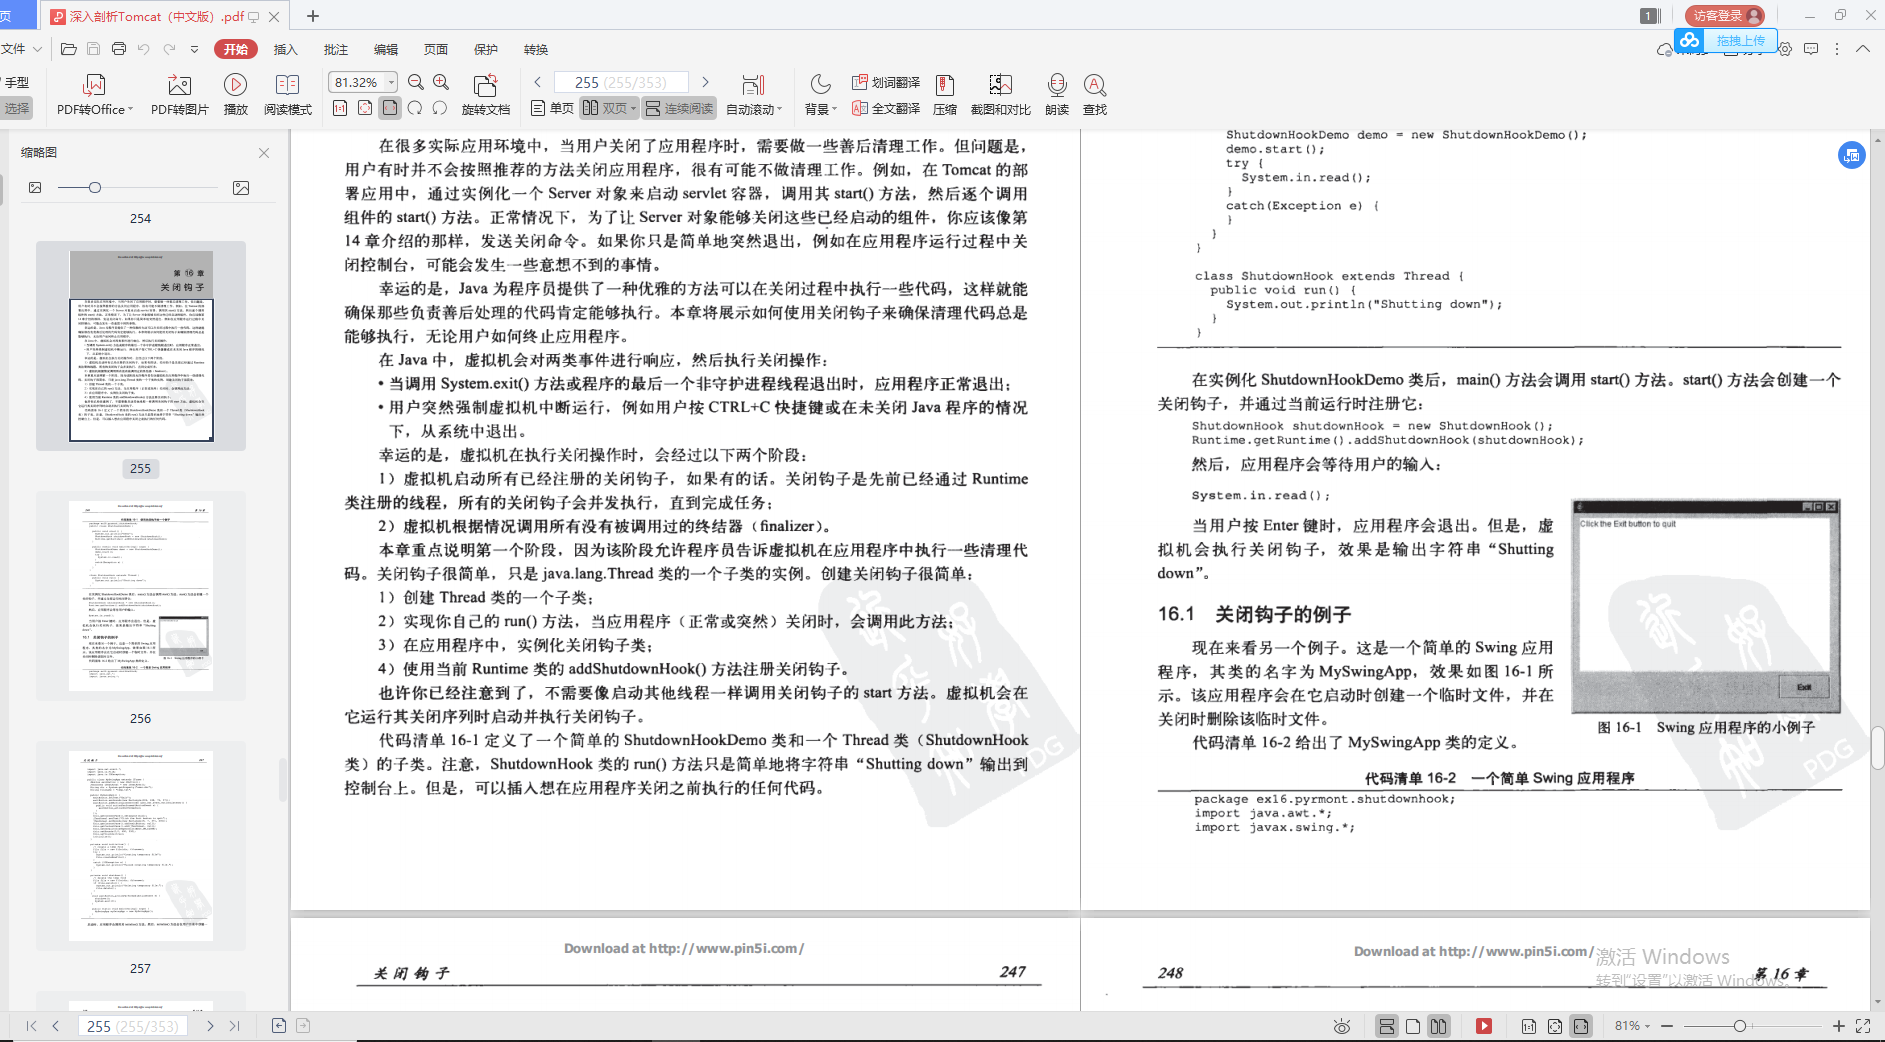Open the 文件 file menu dropdown
This screenshot has width=1885, height=1042.
coord(21,49)
